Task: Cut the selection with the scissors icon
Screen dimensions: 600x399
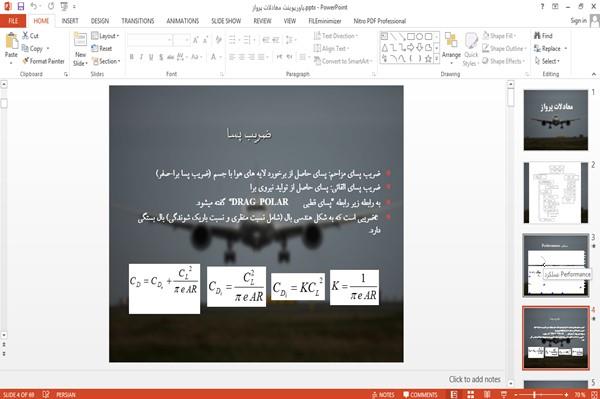Action: click(x=26, y=36)
